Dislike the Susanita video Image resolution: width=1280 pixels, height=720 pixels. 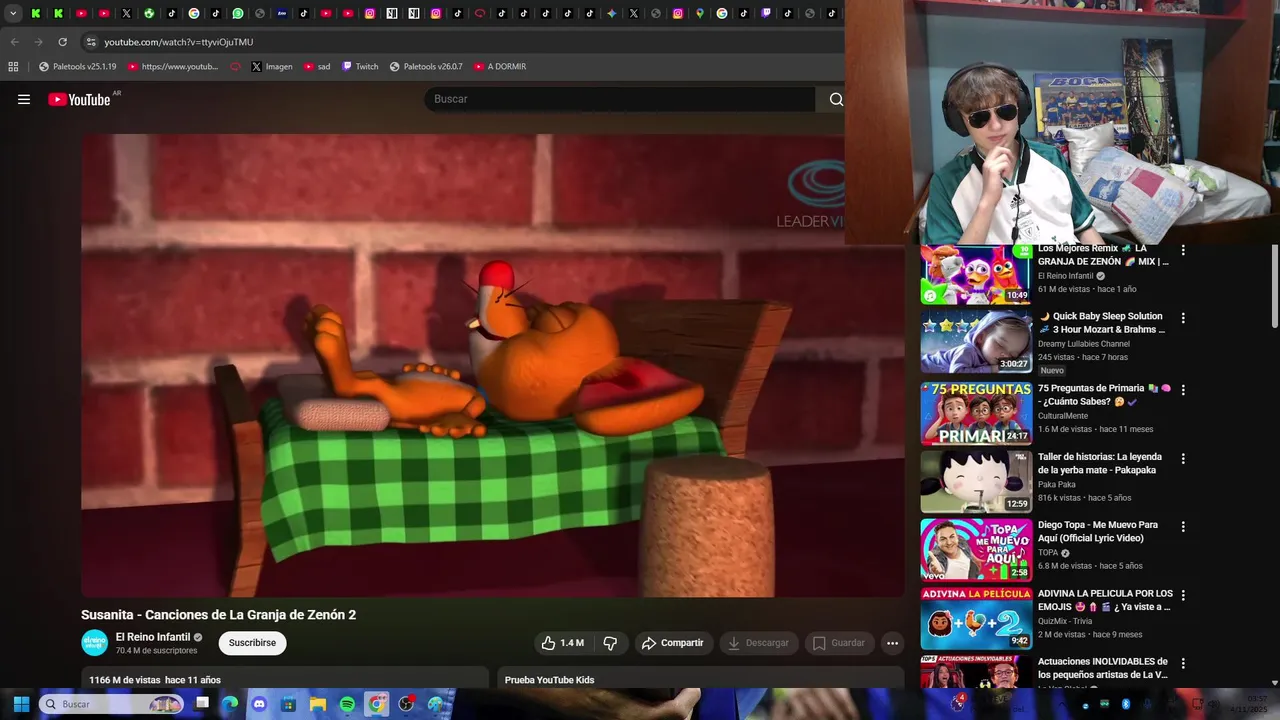610,643
